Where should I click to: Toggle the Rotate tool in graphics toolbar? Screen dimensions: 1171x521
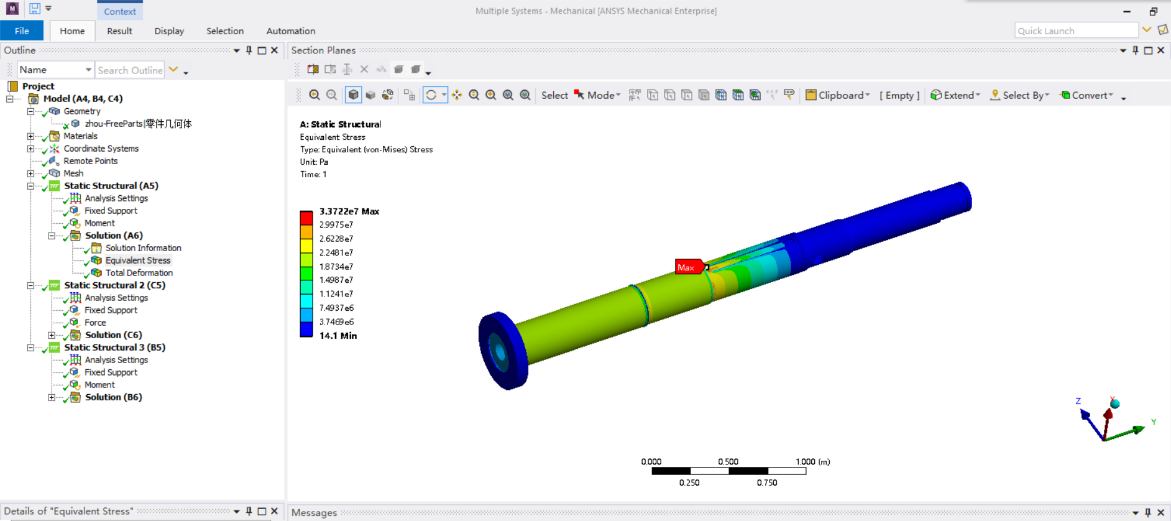point(431,95)
